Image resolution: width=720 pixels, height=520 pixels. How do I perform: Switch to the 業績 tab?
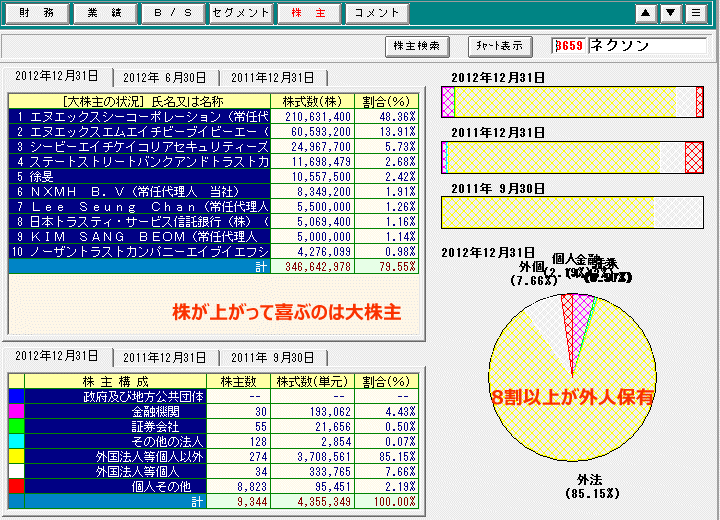click(x=105, y=13)
